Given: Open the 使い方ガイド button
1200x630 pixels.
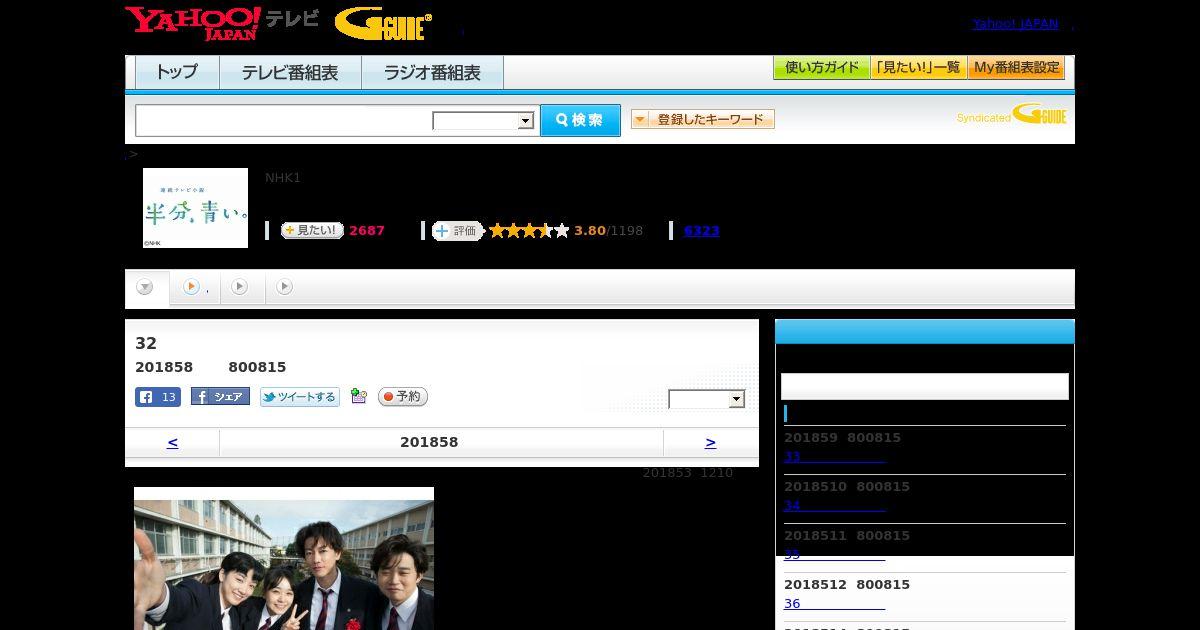Looking at the screenshot, I should (821, 68).
